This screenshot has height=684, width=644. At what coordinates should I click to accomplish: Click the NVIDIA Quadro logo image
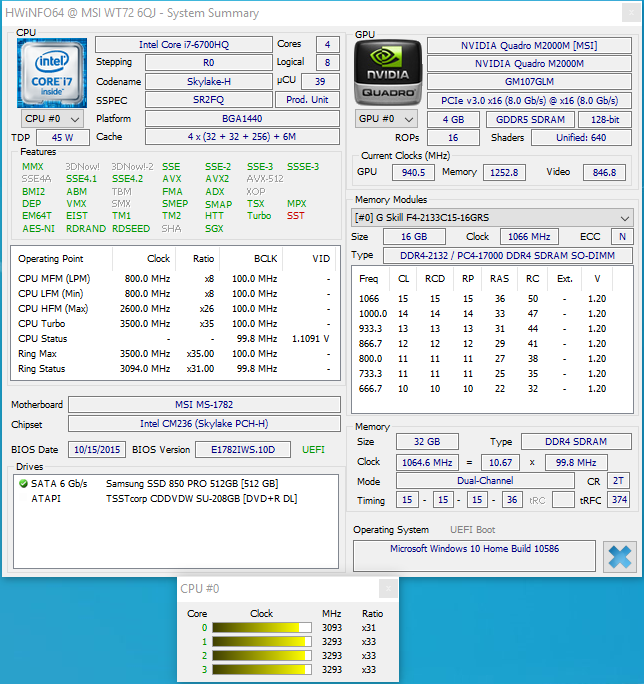tap(388, 73)
